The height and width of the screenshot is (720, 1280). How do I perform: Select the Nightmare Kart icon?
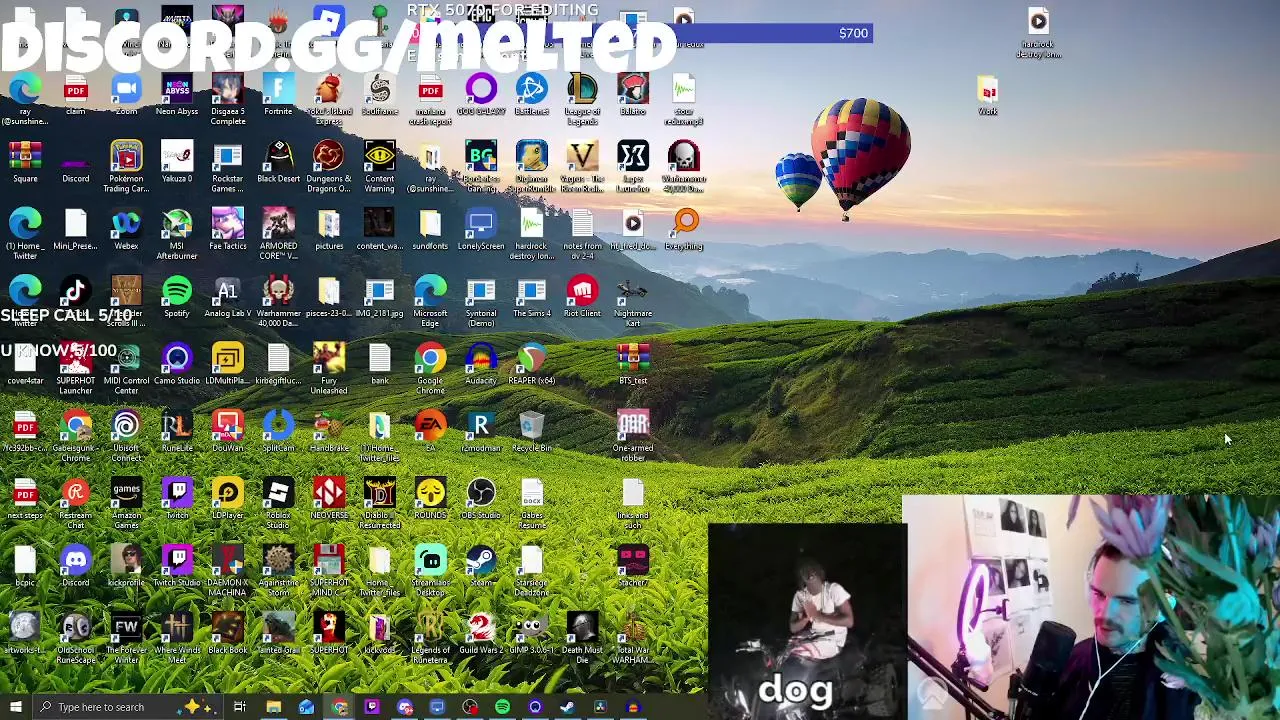(x=633, y=291)
